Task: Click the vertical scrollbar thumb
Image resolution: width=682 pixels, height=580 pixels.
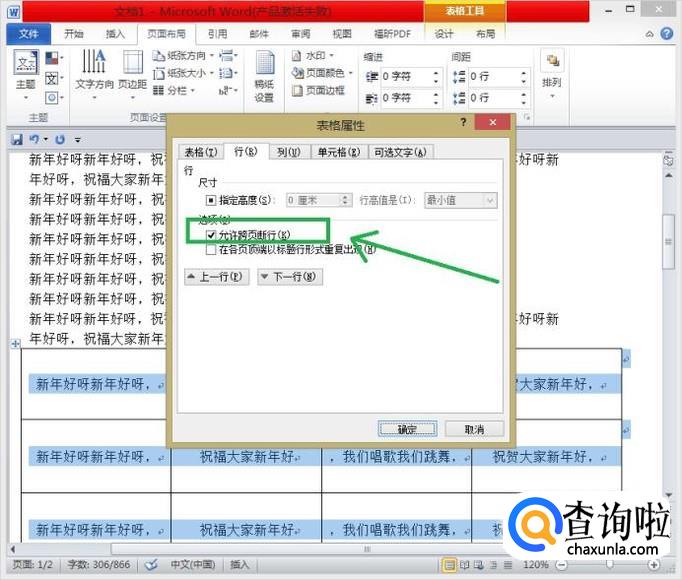Action: (668, 242)
